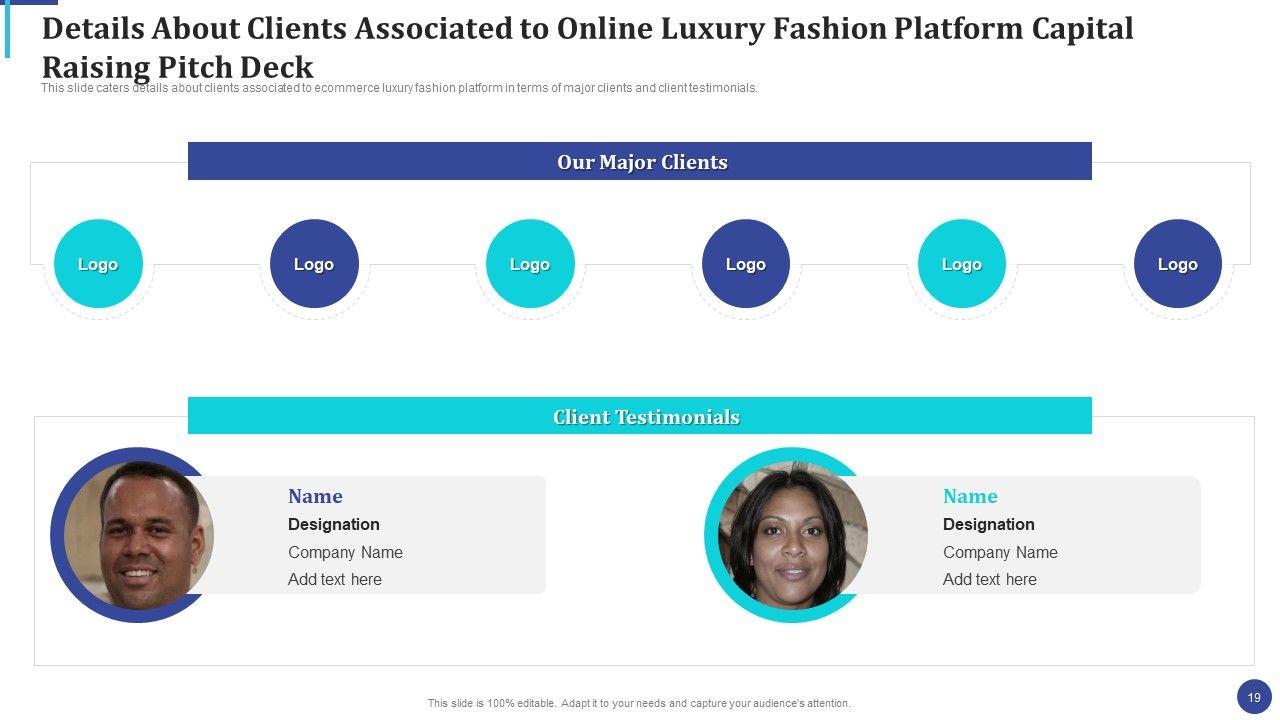Select the teal Name heading

970,496
